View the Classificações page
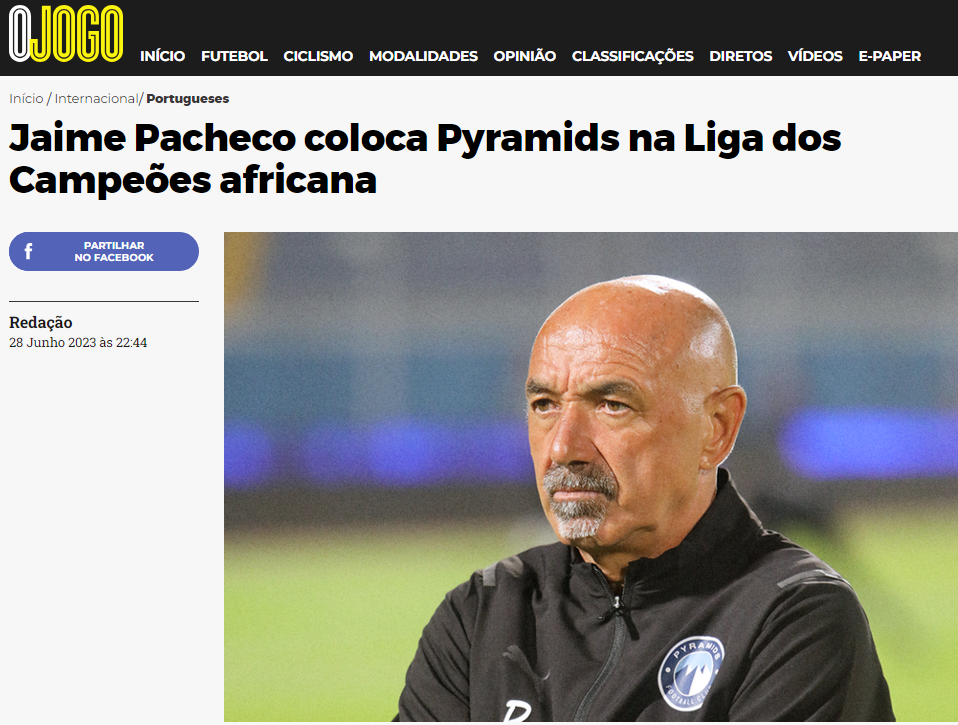Image resolution: width=958 pixels, height=725 pixels. 632,56
